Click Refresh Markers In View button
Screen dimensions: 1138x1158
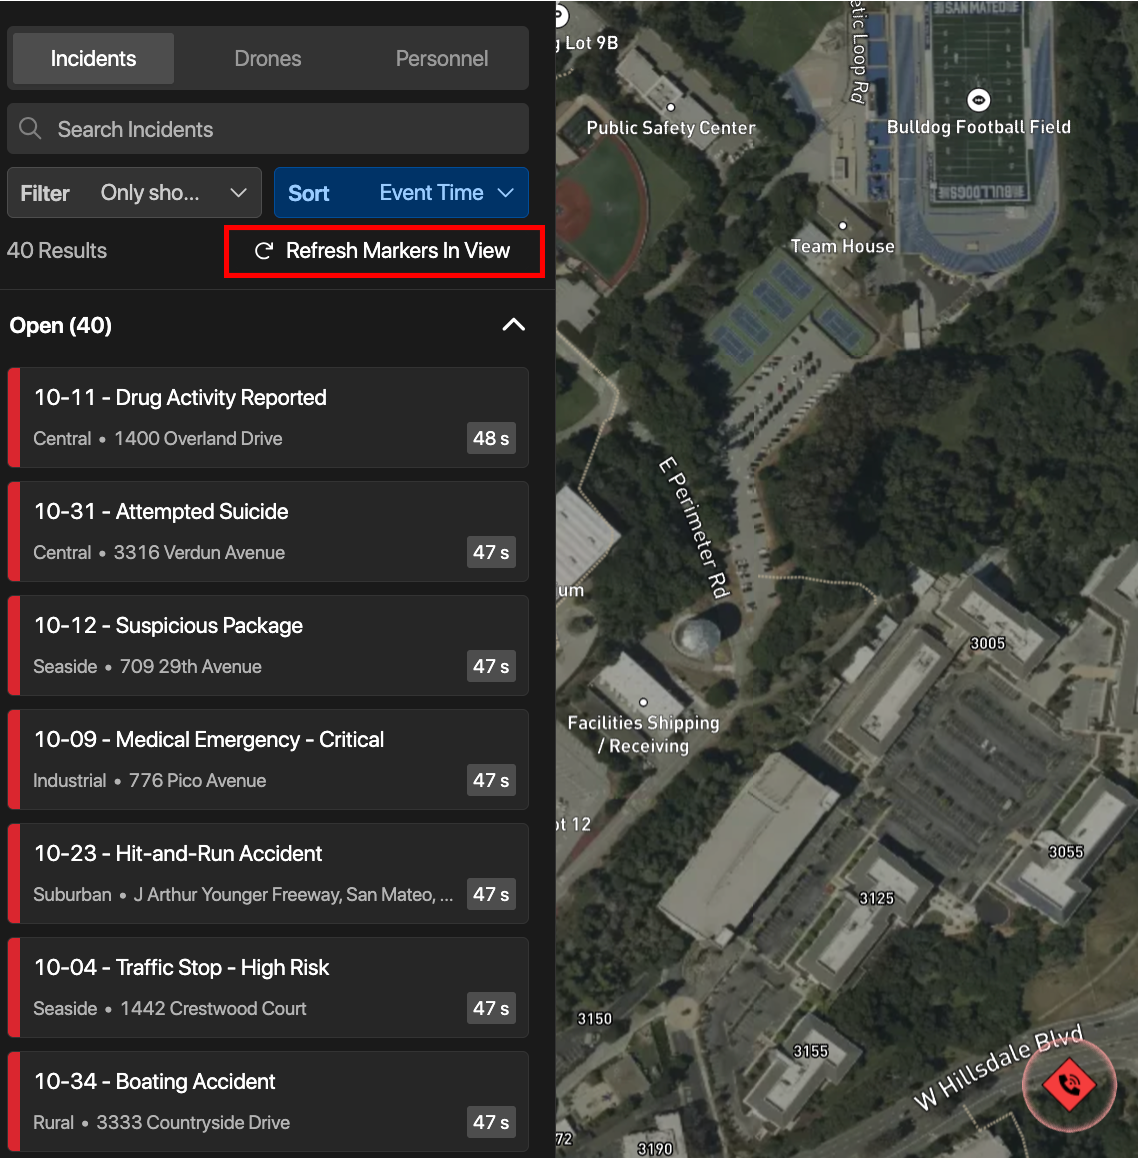[384, 251]
